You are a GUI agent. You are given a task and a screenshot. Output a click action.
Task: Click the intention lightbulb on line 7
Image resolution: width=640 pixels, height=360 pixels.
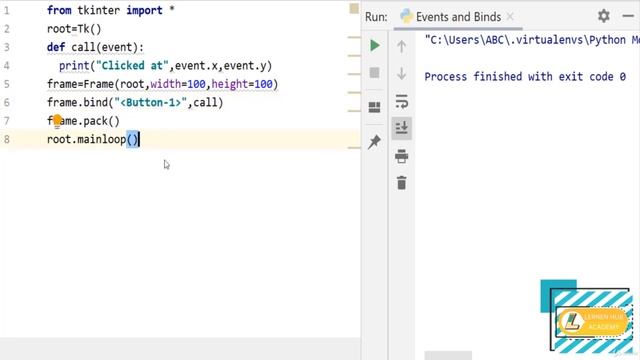57,121
